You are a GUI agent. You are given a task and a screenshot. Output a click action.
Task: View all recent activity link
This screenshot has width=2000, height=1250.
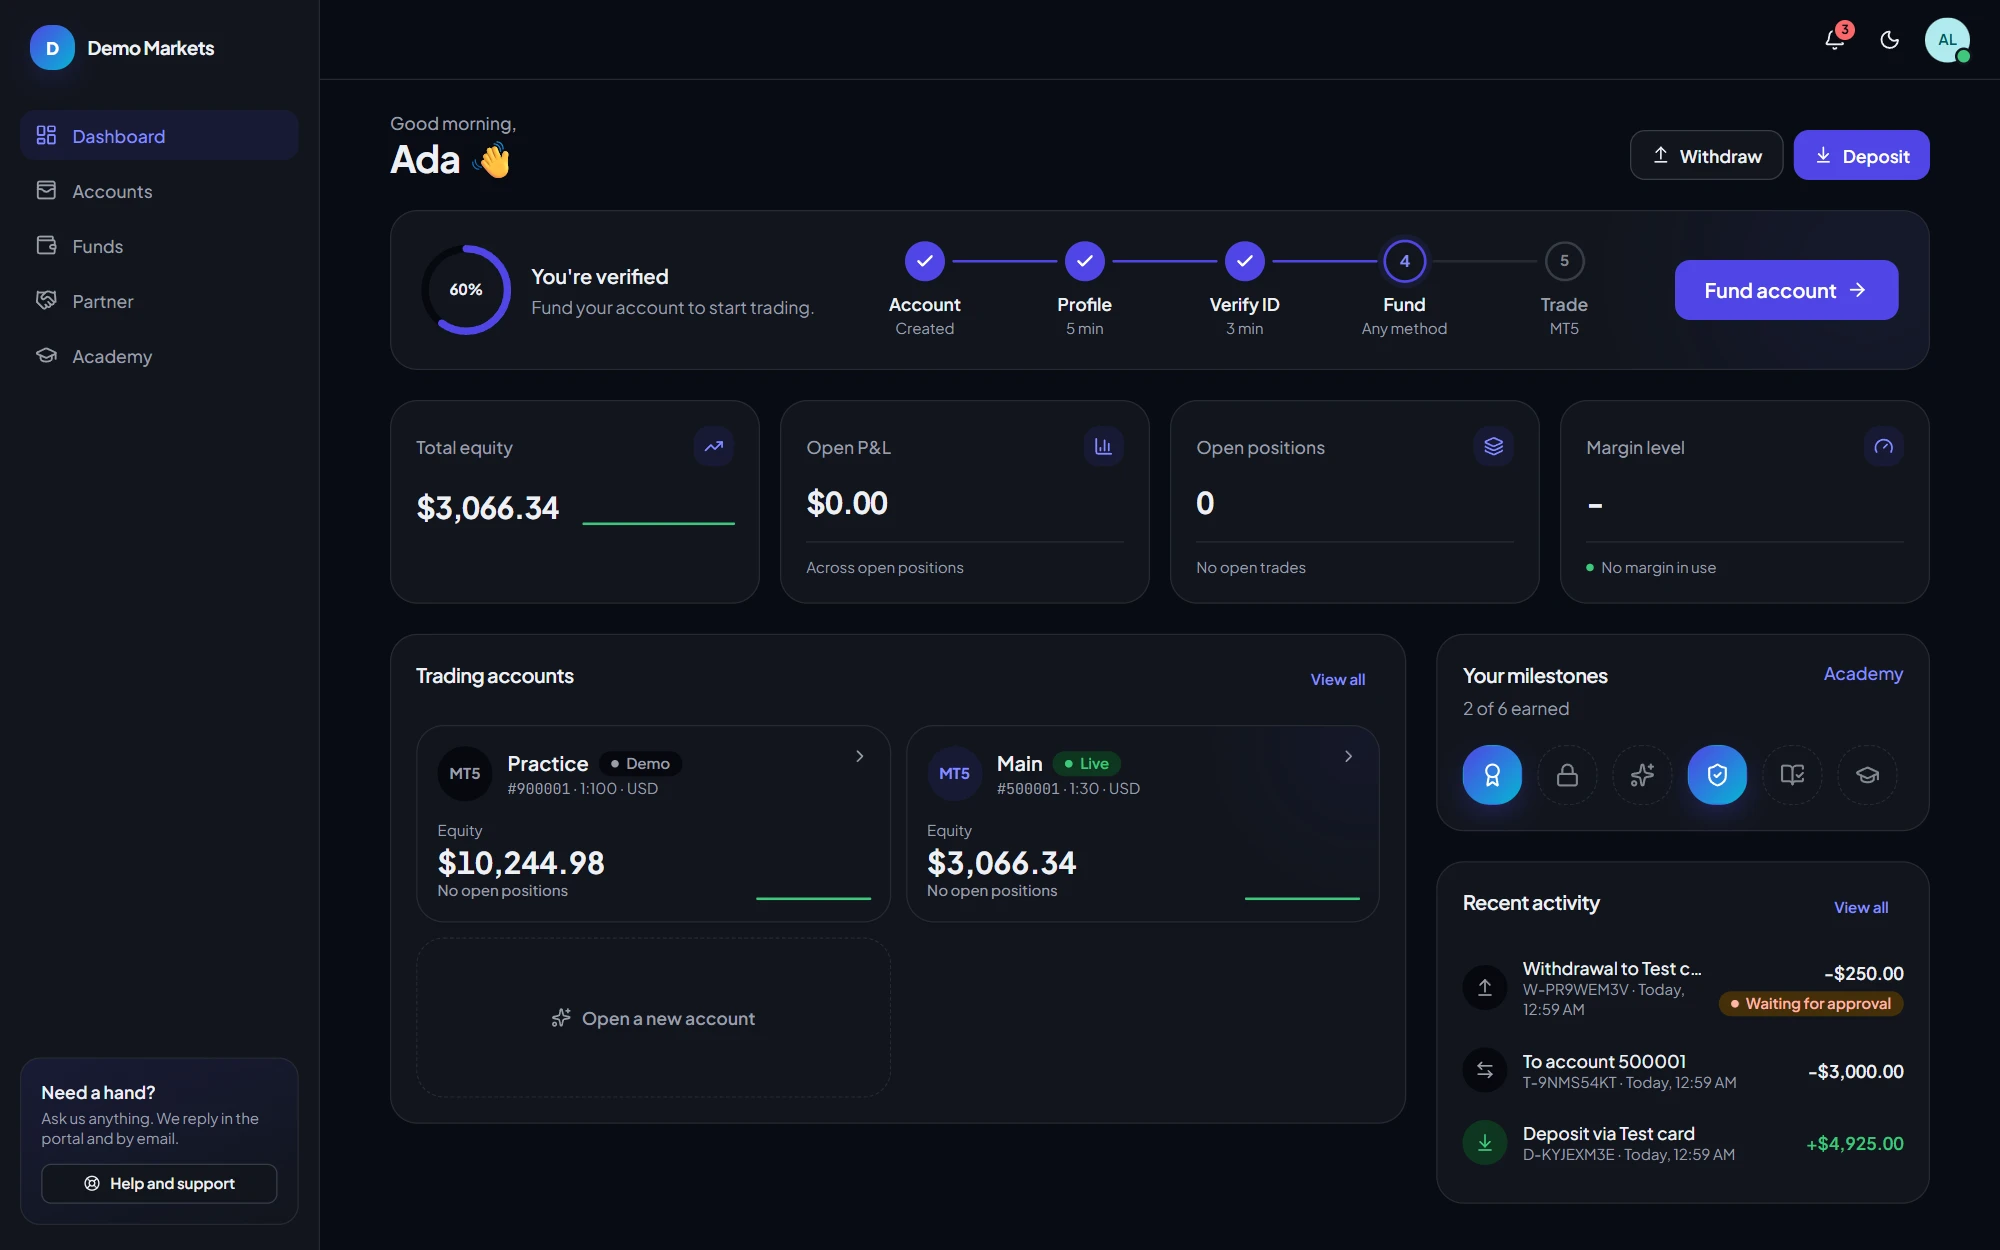tap(1861, 907)
